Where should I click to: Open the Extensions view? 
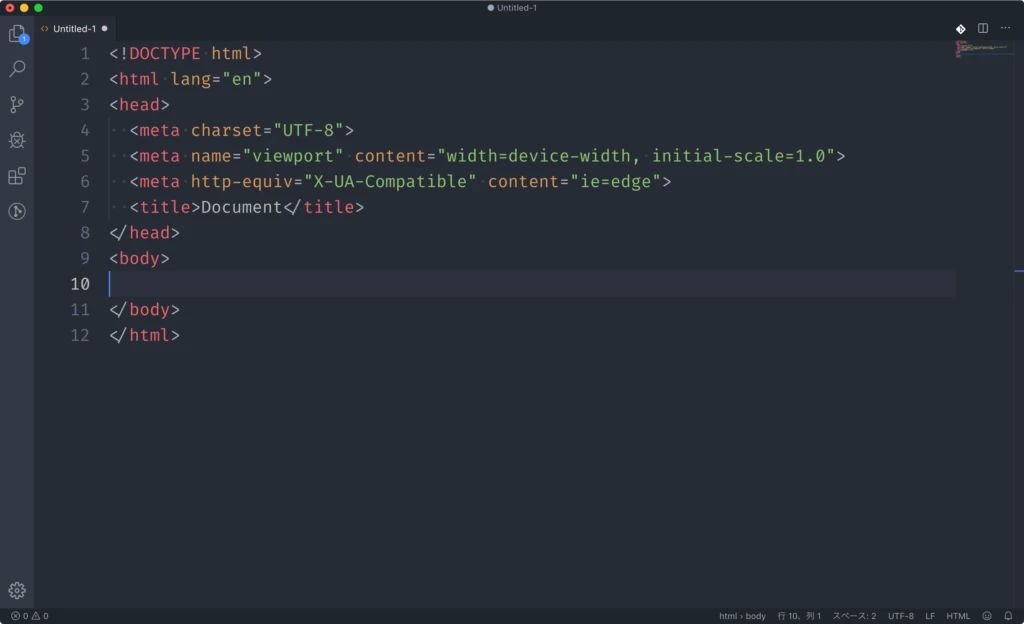(17, 176)
